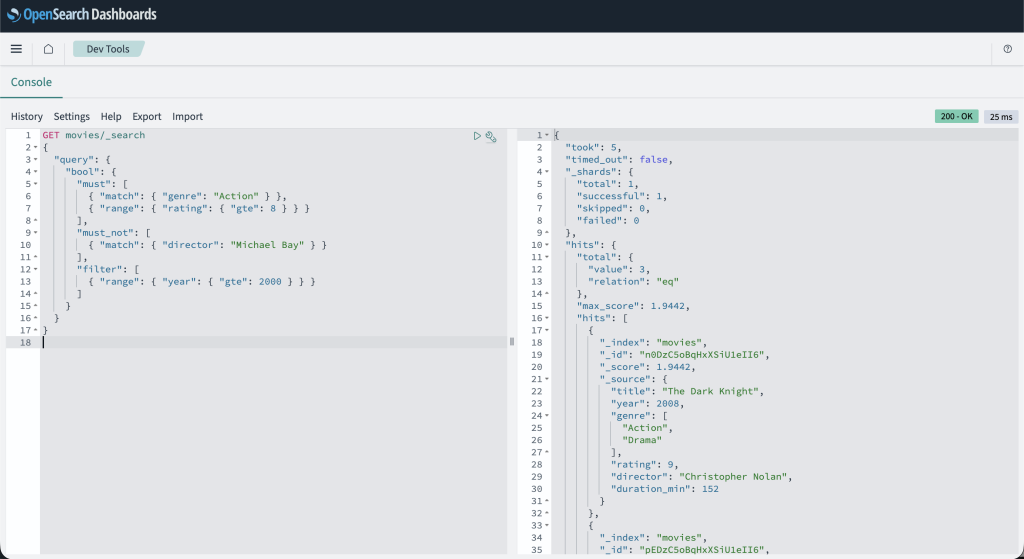Open the help icon in the top-right corner

click(x=1007, y=49)
